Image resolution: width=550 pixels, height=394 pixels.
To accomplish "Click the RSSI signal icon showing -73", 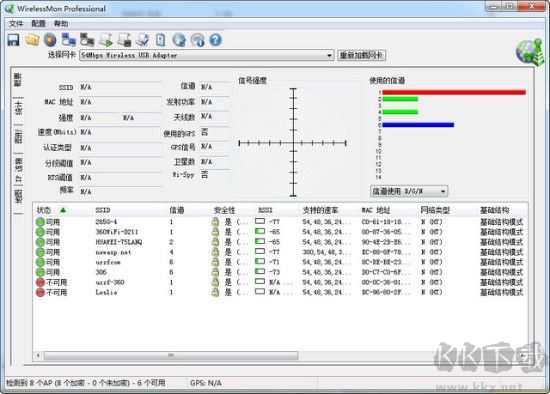I will (x=260, y=272).
